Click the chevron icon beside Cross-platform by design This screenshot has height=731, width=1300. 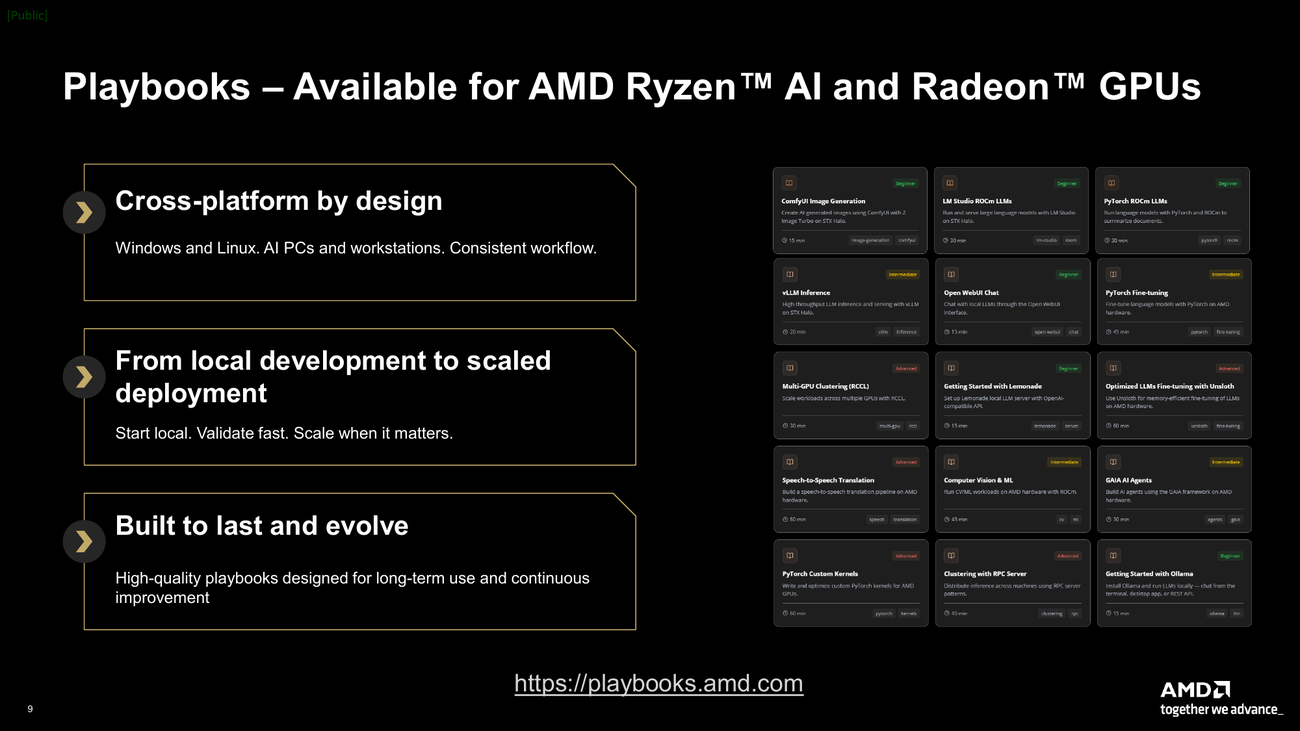tap(84, 212)
